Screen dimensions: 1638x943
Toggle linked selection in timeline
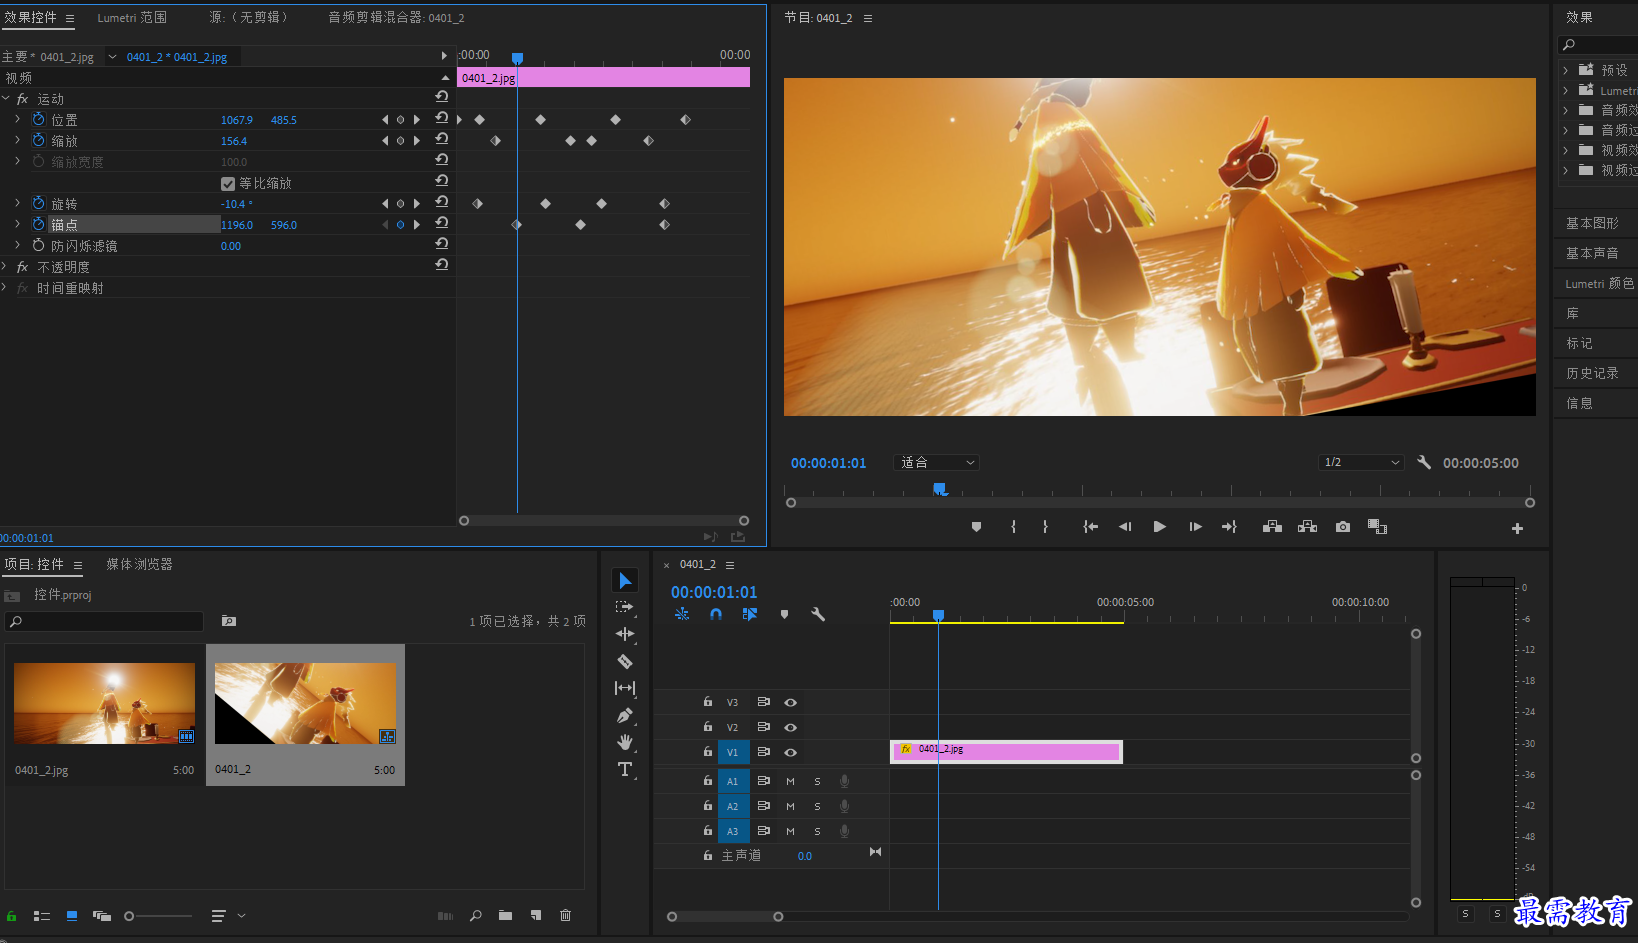pos(750,614)
